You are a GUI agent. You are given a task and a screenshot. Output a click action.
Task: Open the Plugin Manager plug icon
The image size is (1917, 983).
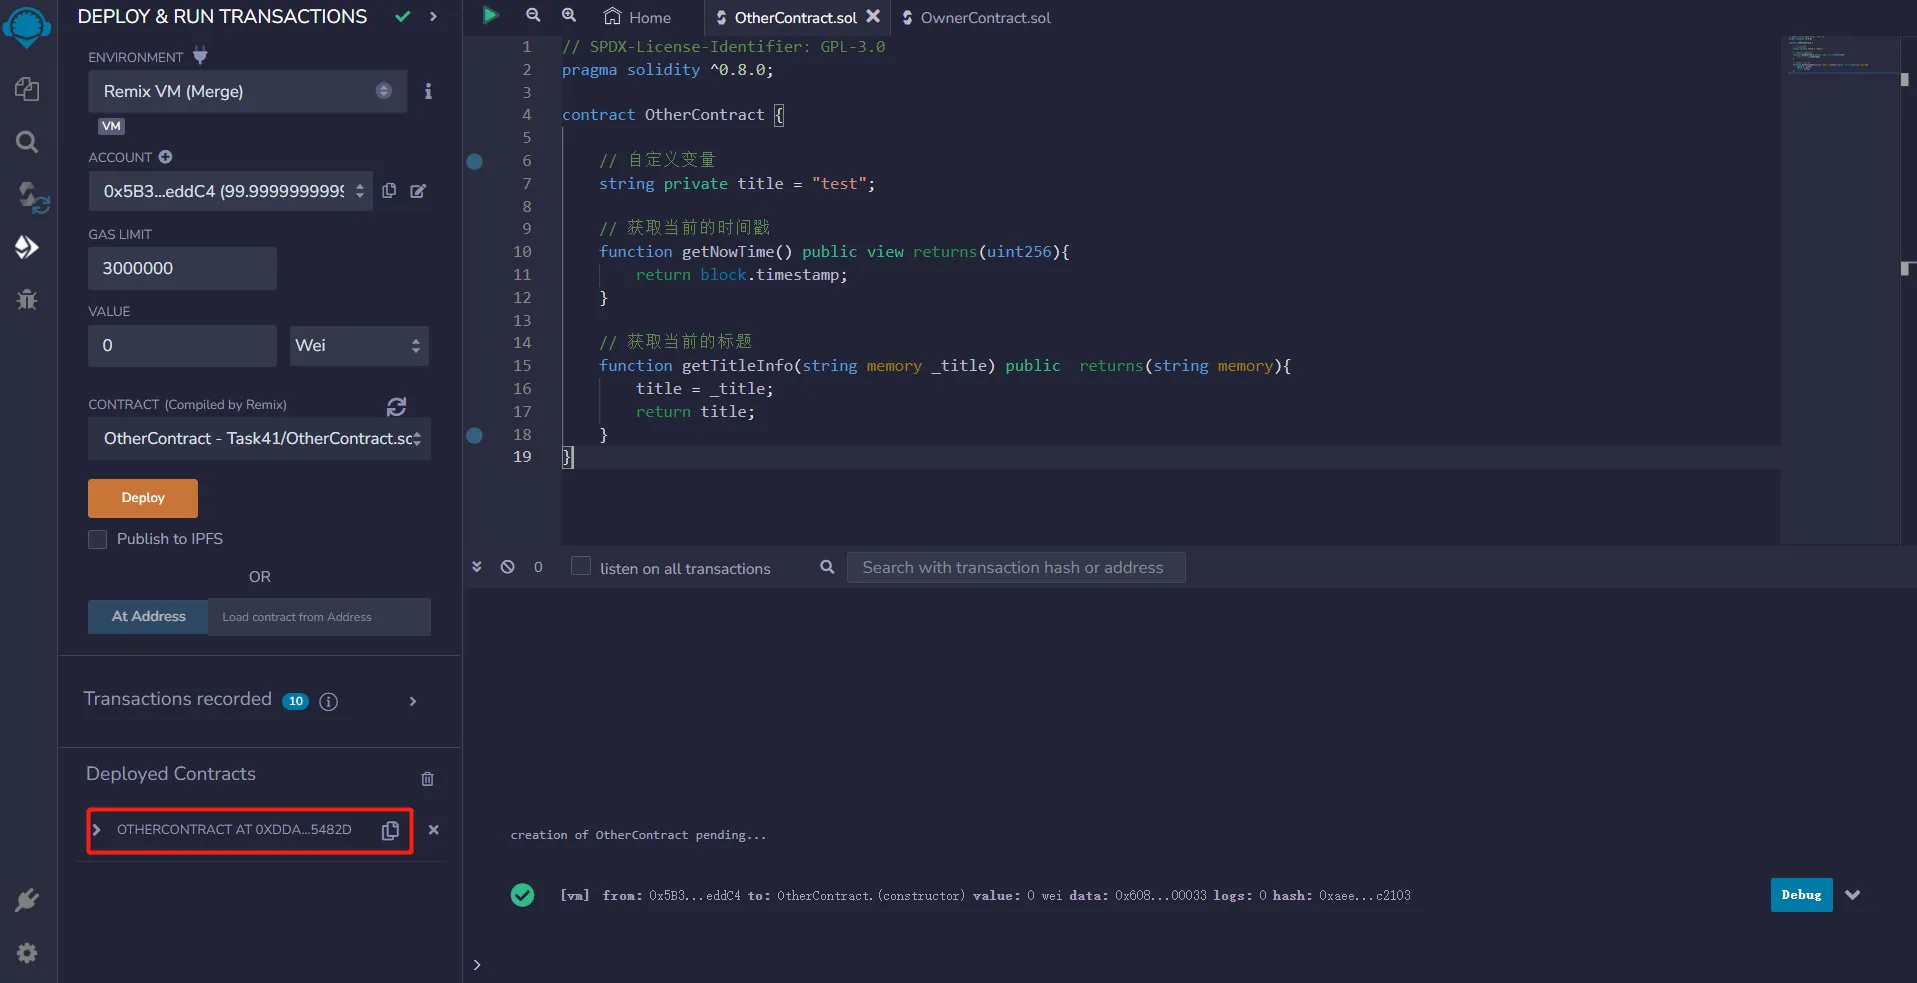point(27,900)
